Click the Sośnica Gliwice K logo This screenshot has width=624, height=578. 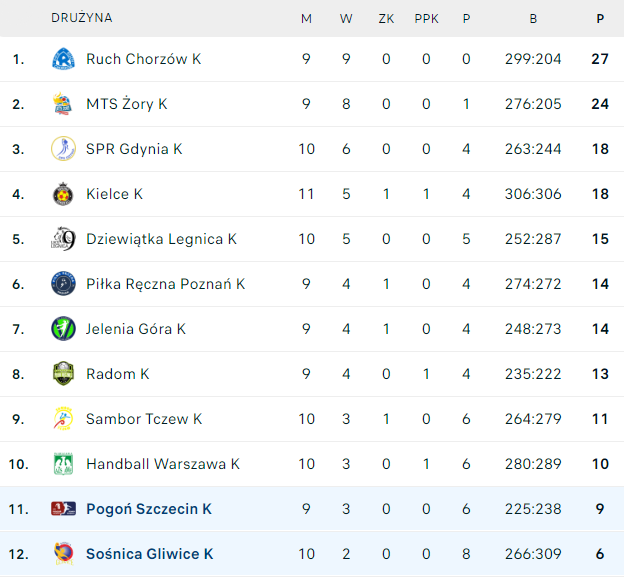63,554
